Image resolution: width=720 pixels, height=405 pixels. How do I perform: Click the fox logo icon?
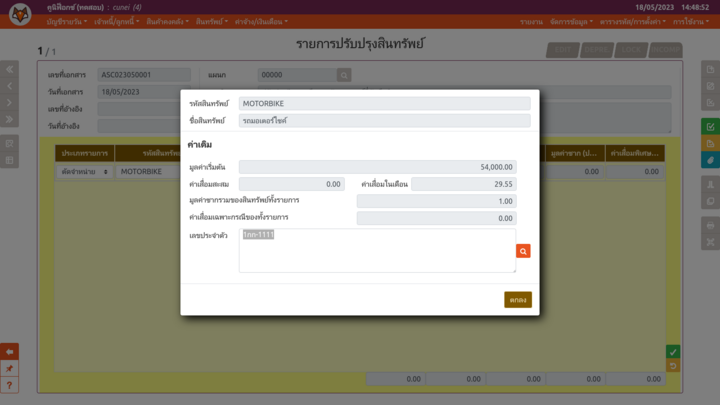click(20, 14)
